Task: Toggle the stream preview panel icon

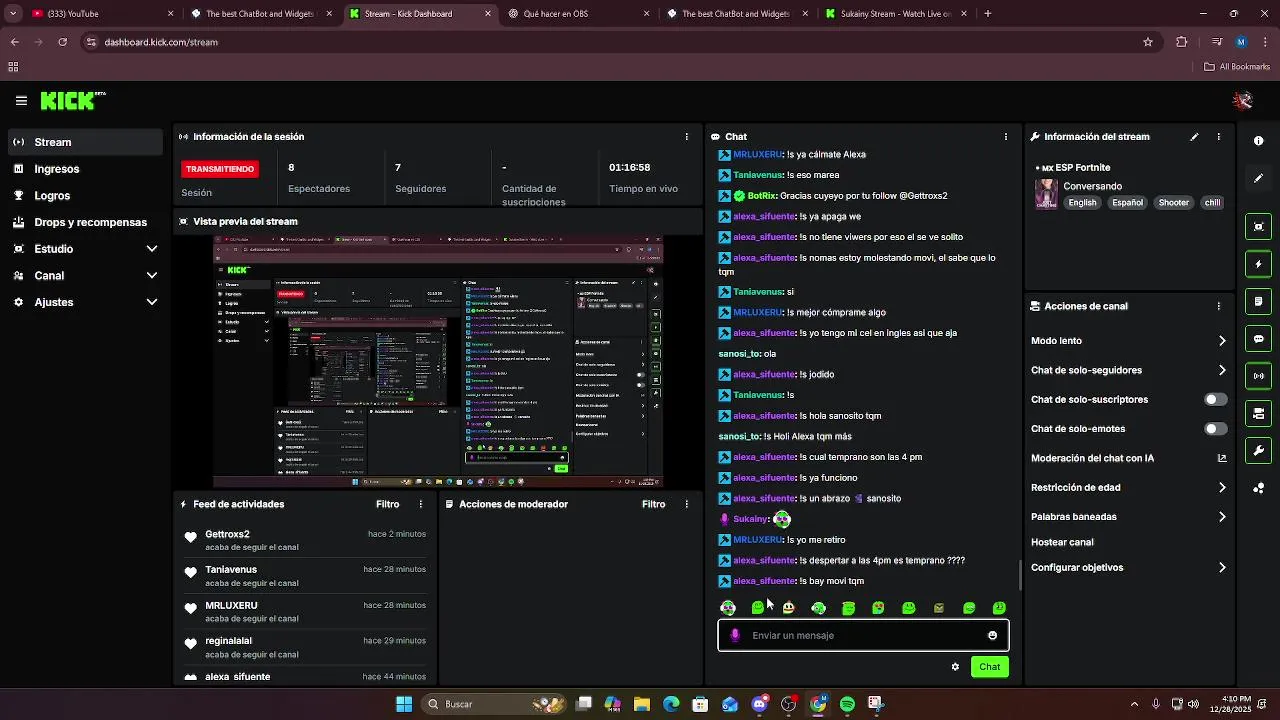Action: click(x=1259, y=226)
